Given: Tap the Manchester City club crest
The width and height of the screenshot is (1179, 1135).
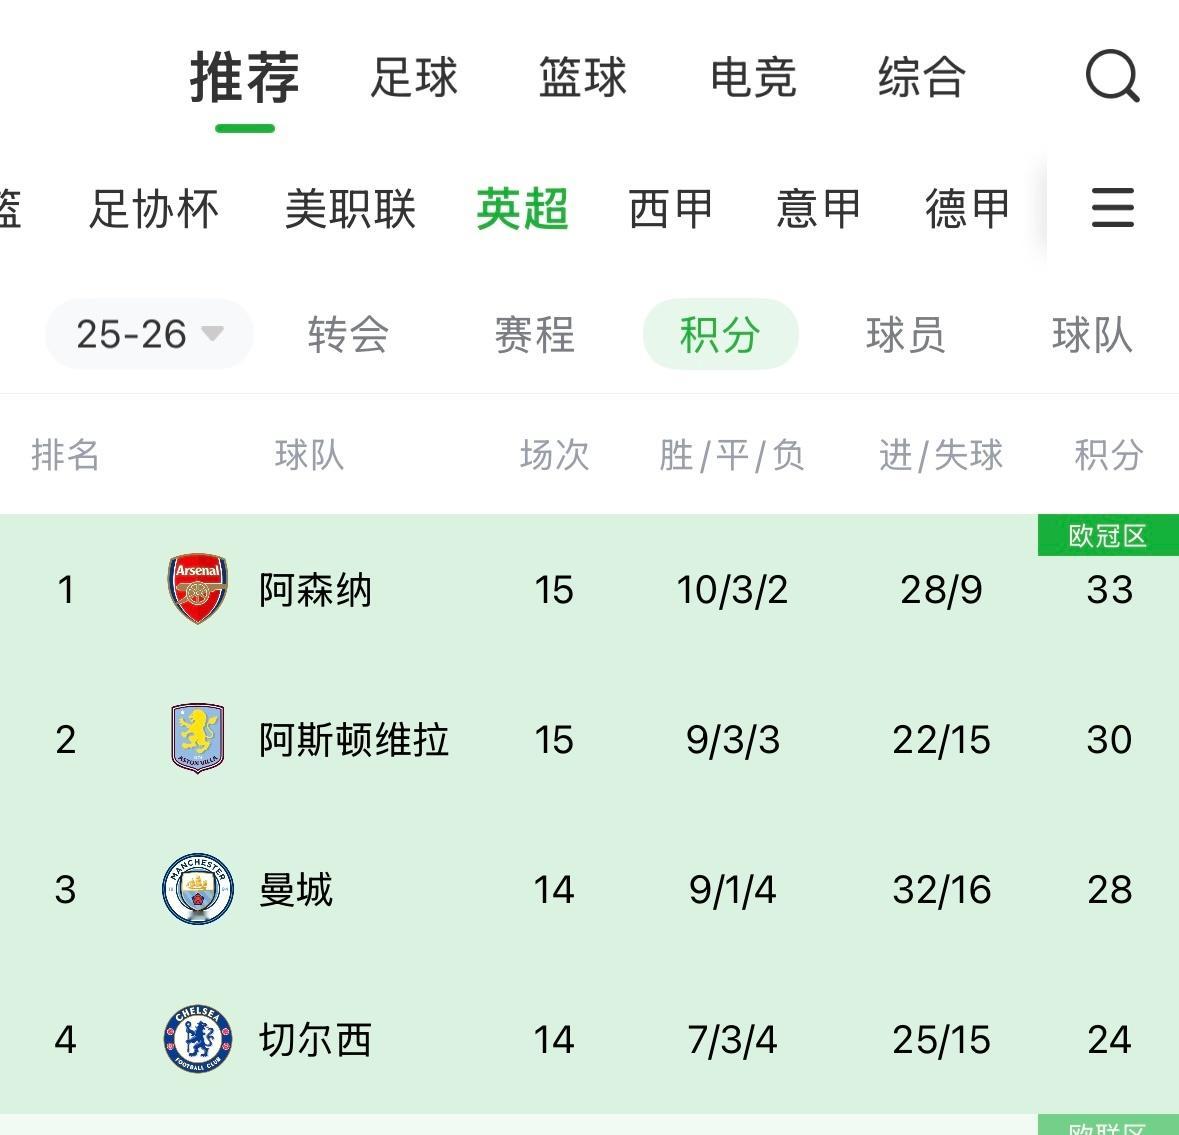Looking at the screenshot, I should click(197, 889).
